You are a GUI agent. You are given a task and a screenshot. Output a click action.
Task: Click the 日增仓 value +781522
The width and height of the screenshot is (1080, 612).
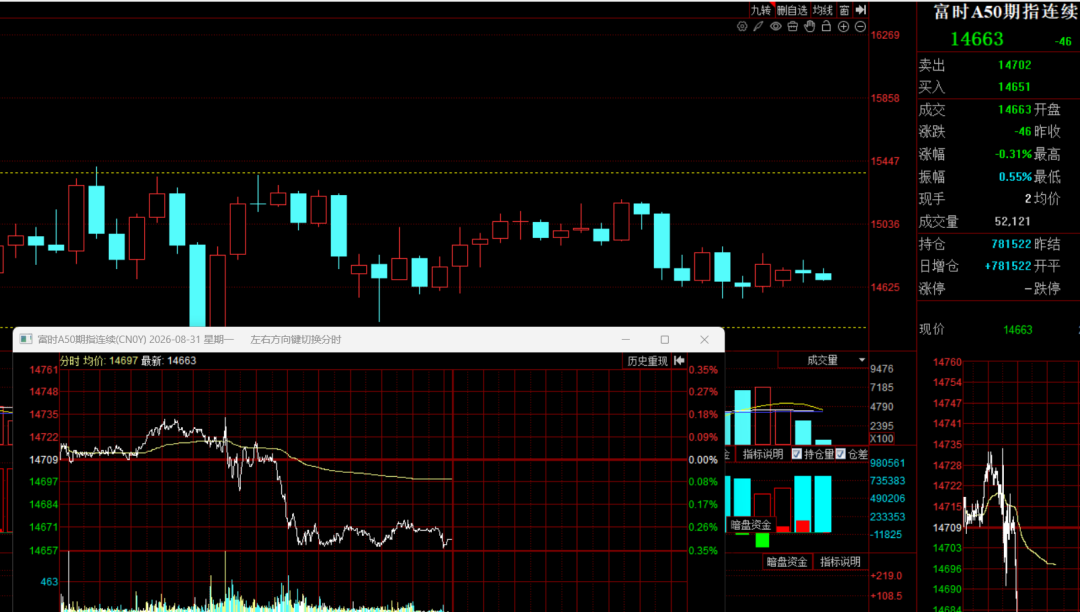(1008, 266)
